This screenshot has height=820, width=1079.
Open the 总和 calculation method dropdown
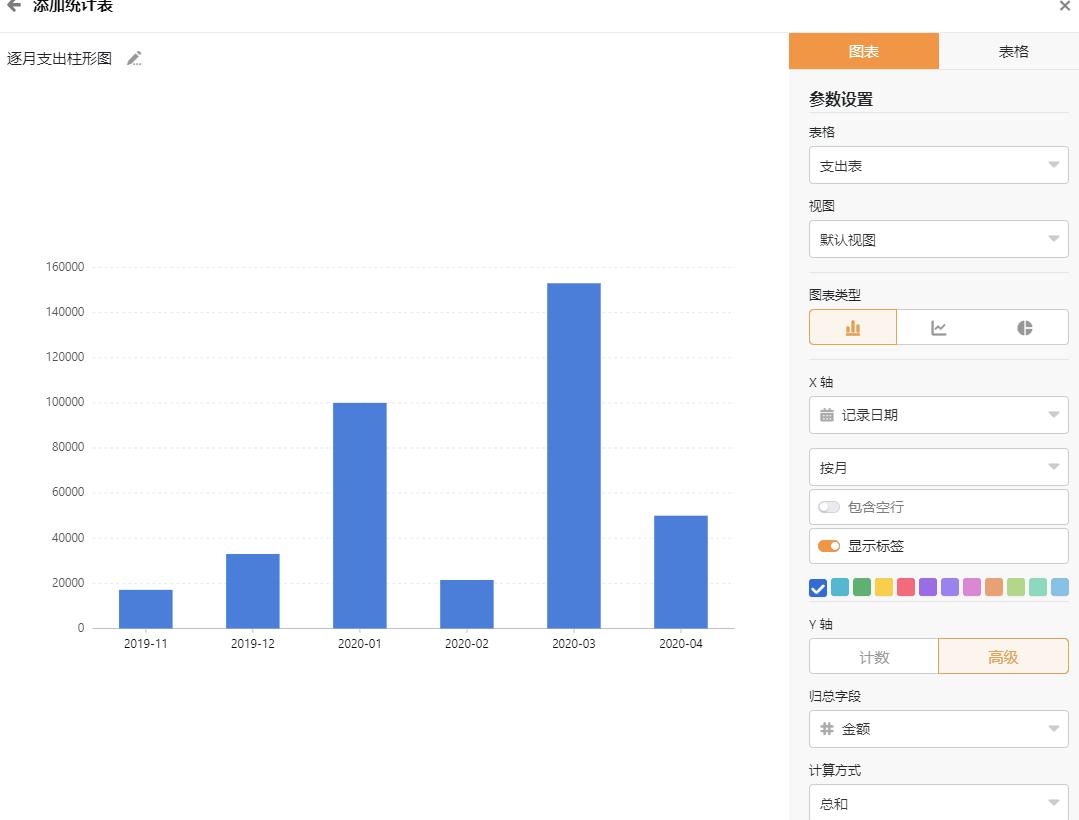coord(938,803)
